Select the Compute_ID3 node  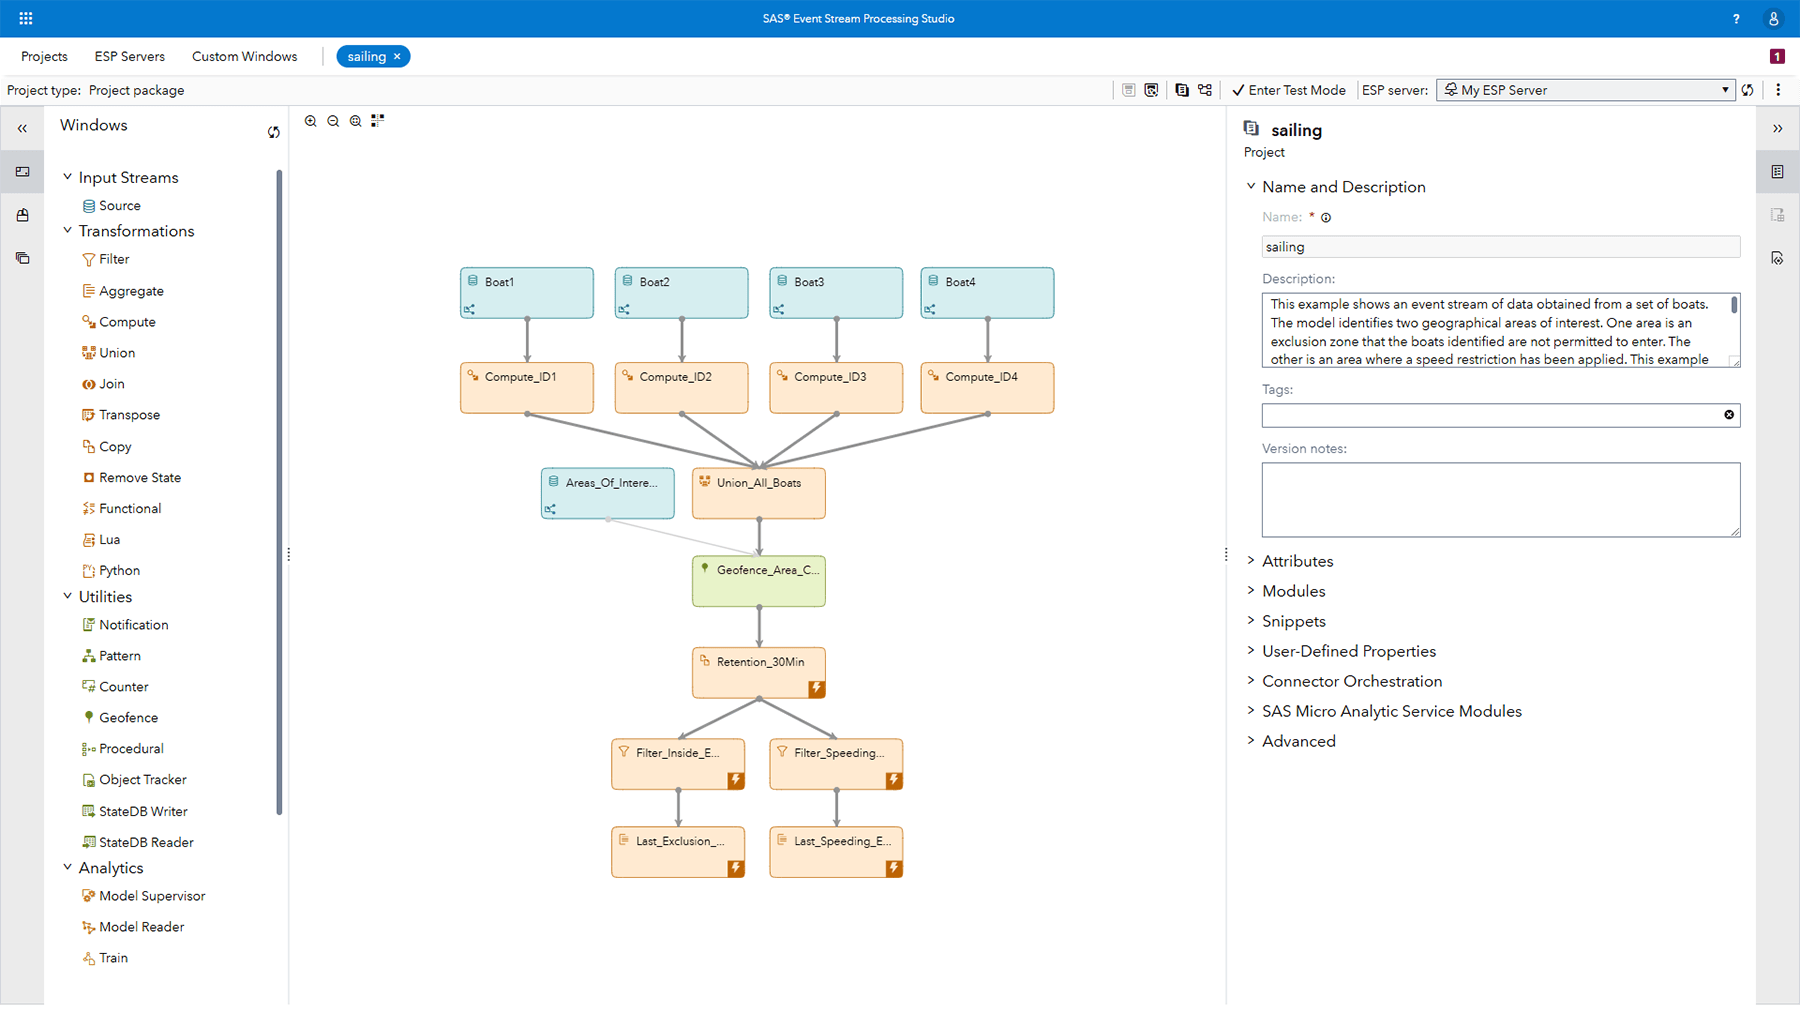(x=836, y=388)
